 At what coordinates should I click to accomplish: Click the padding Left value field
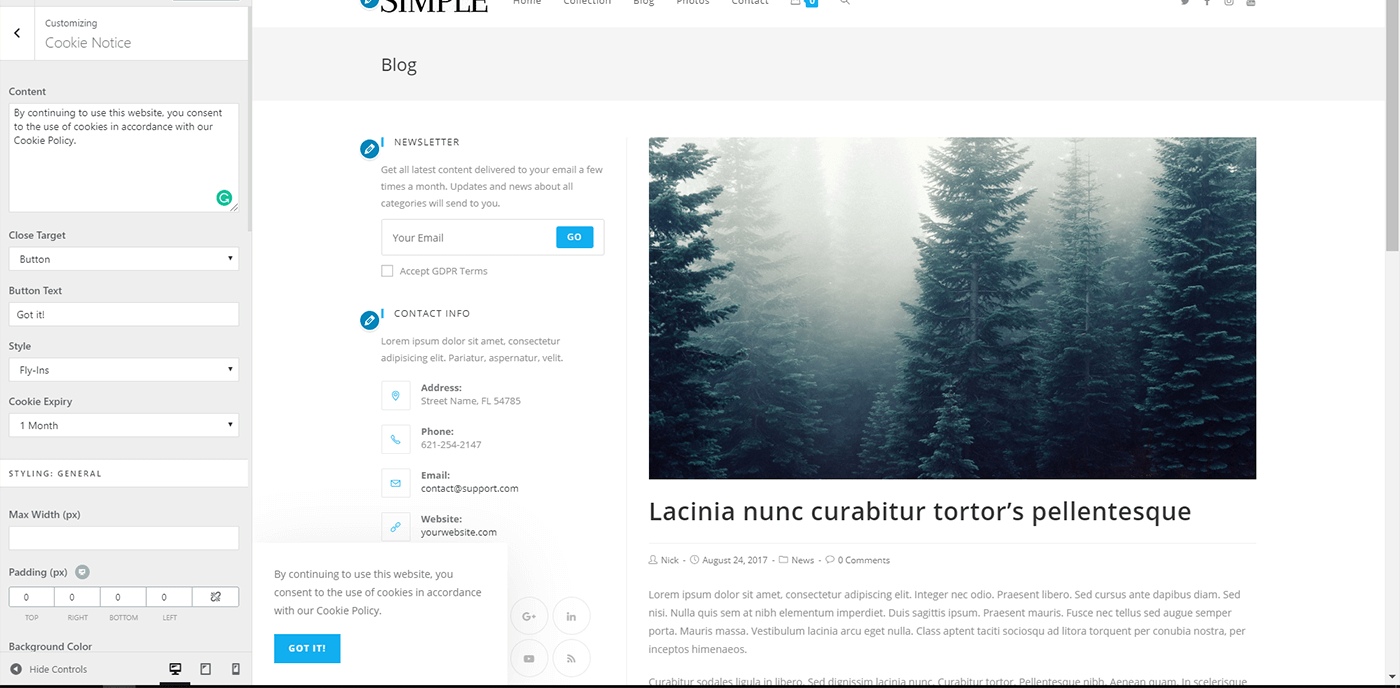point(170,597)
